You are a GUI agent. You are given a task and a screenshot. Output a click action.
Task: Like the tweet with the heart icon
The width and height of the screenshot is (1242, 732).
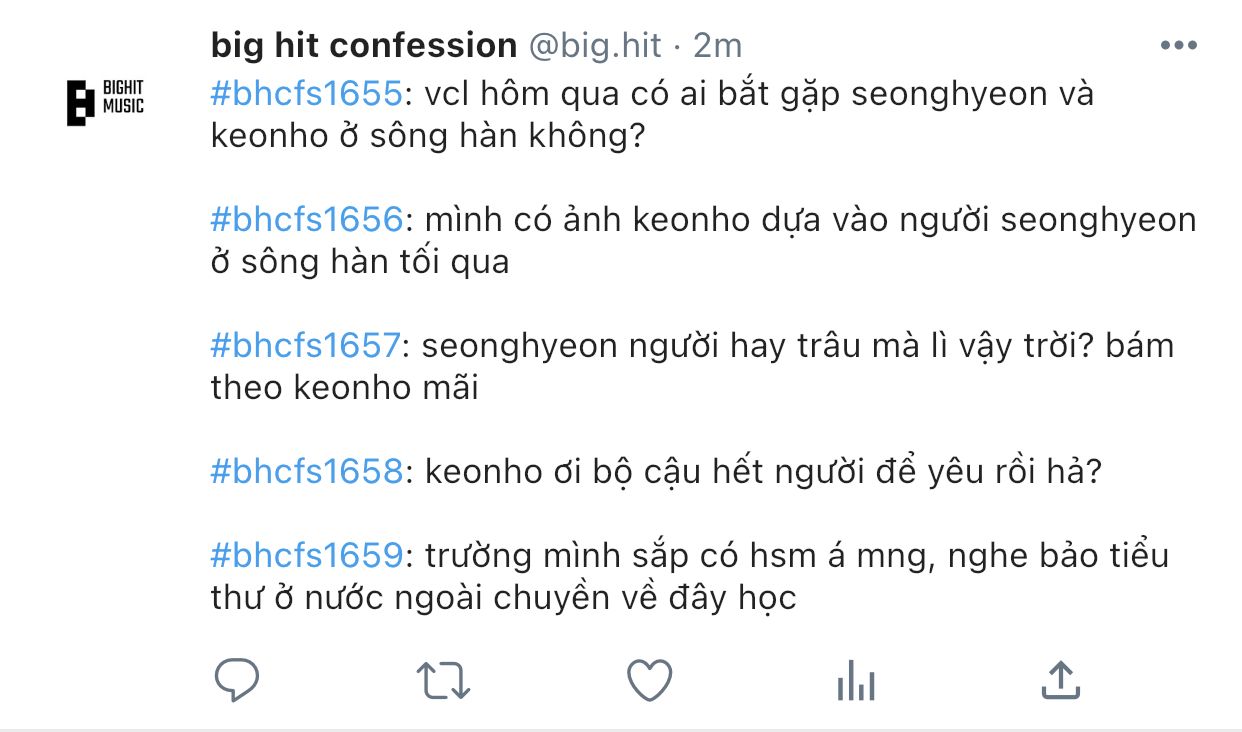(649, 681)
